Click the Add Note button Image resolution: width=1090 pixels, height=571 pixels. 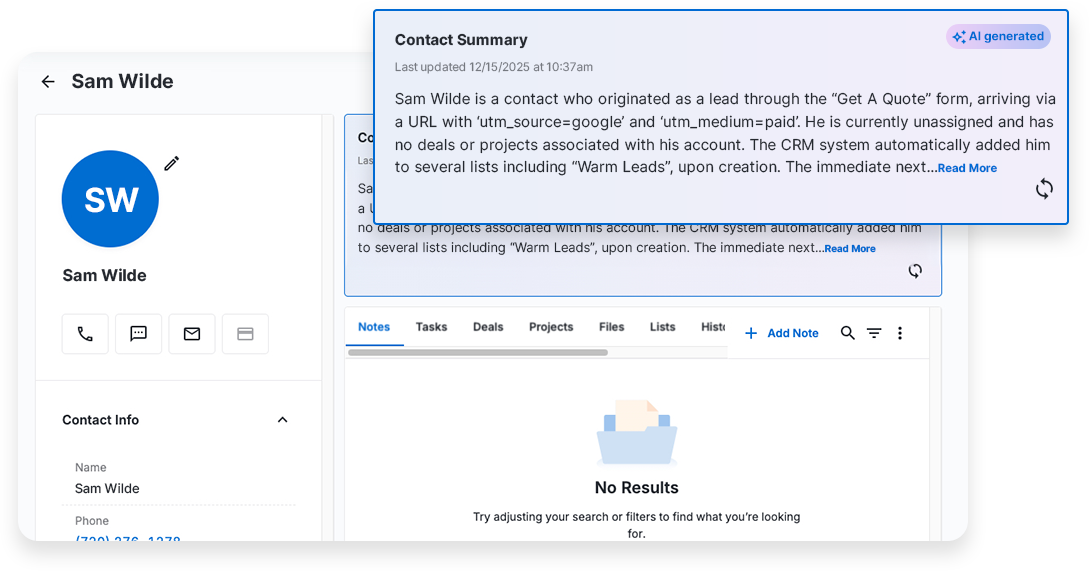coord(782,333)
